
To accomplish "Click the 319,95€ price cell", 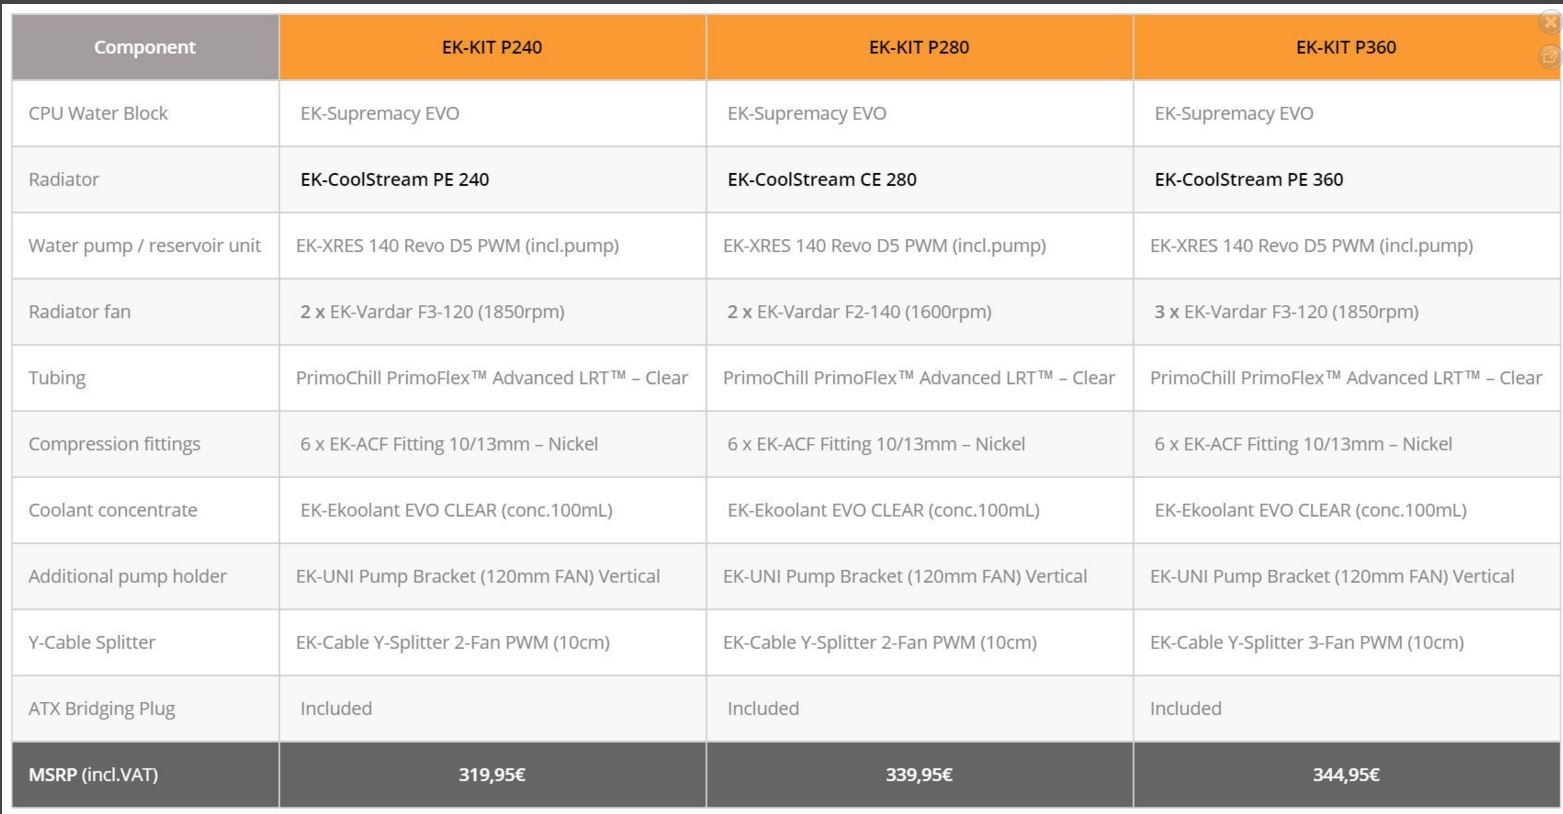I will coord(492,775).
